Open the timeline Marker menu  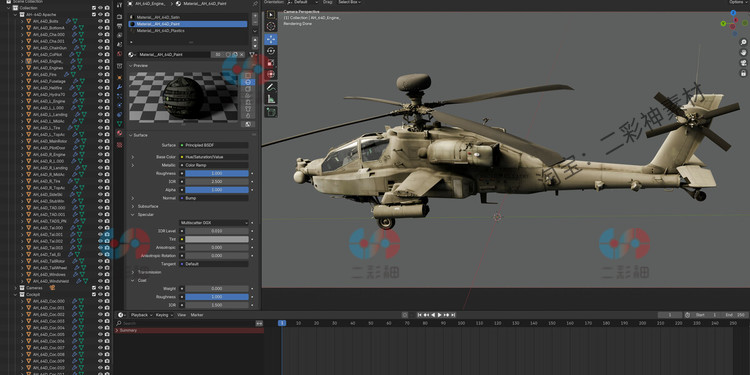click(197, 315)
